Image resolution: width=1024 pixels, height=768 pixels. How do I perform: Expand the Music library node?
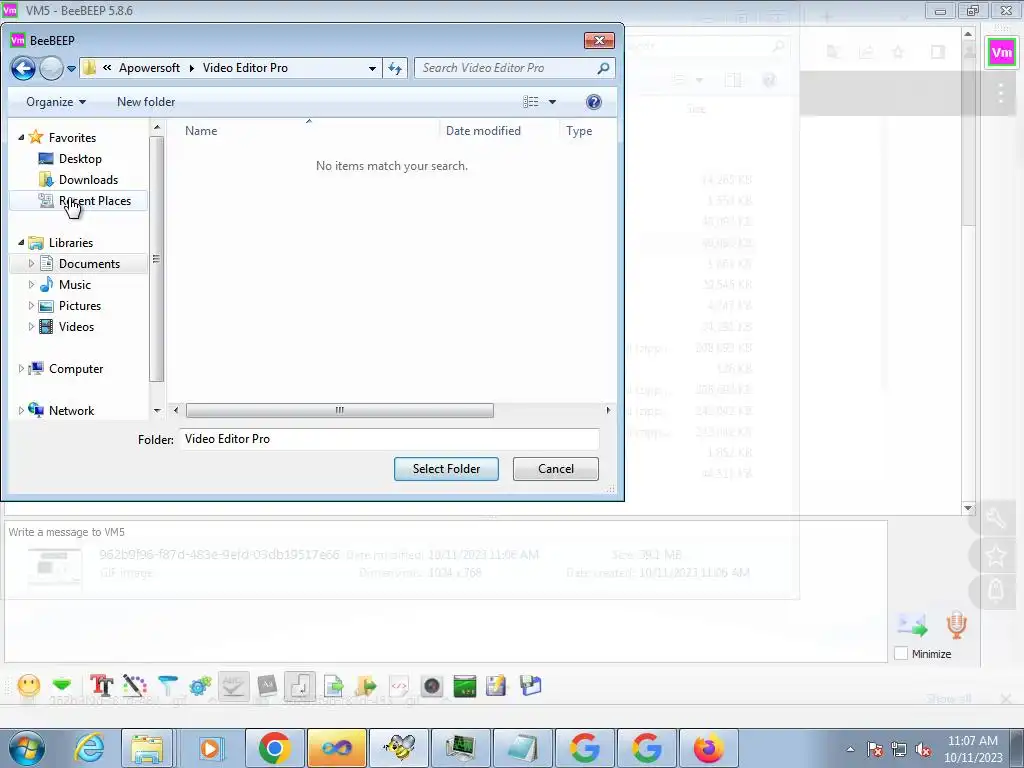click(x=31, y=285)
